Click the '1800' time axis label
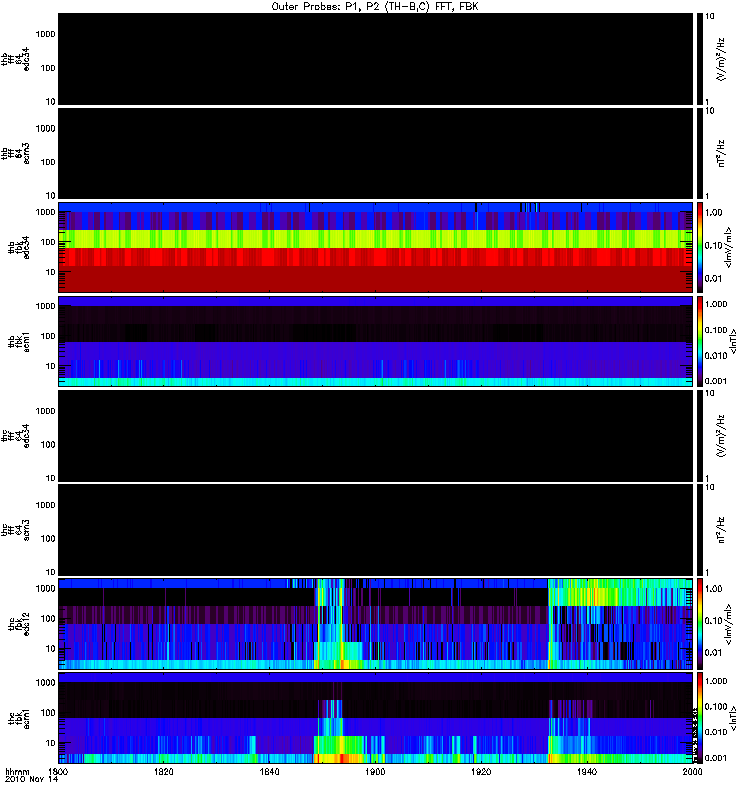 58,771
